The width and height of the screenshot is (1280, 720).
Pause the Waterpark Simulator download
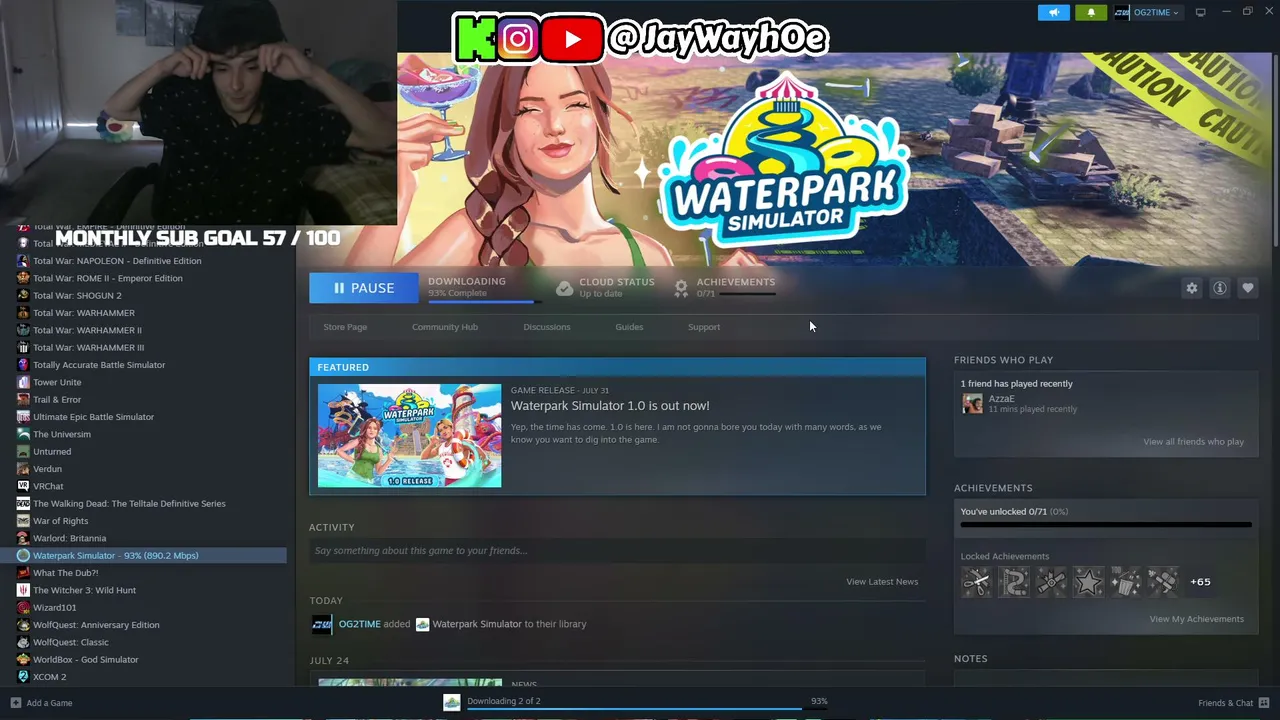click(x=364, y=288)
